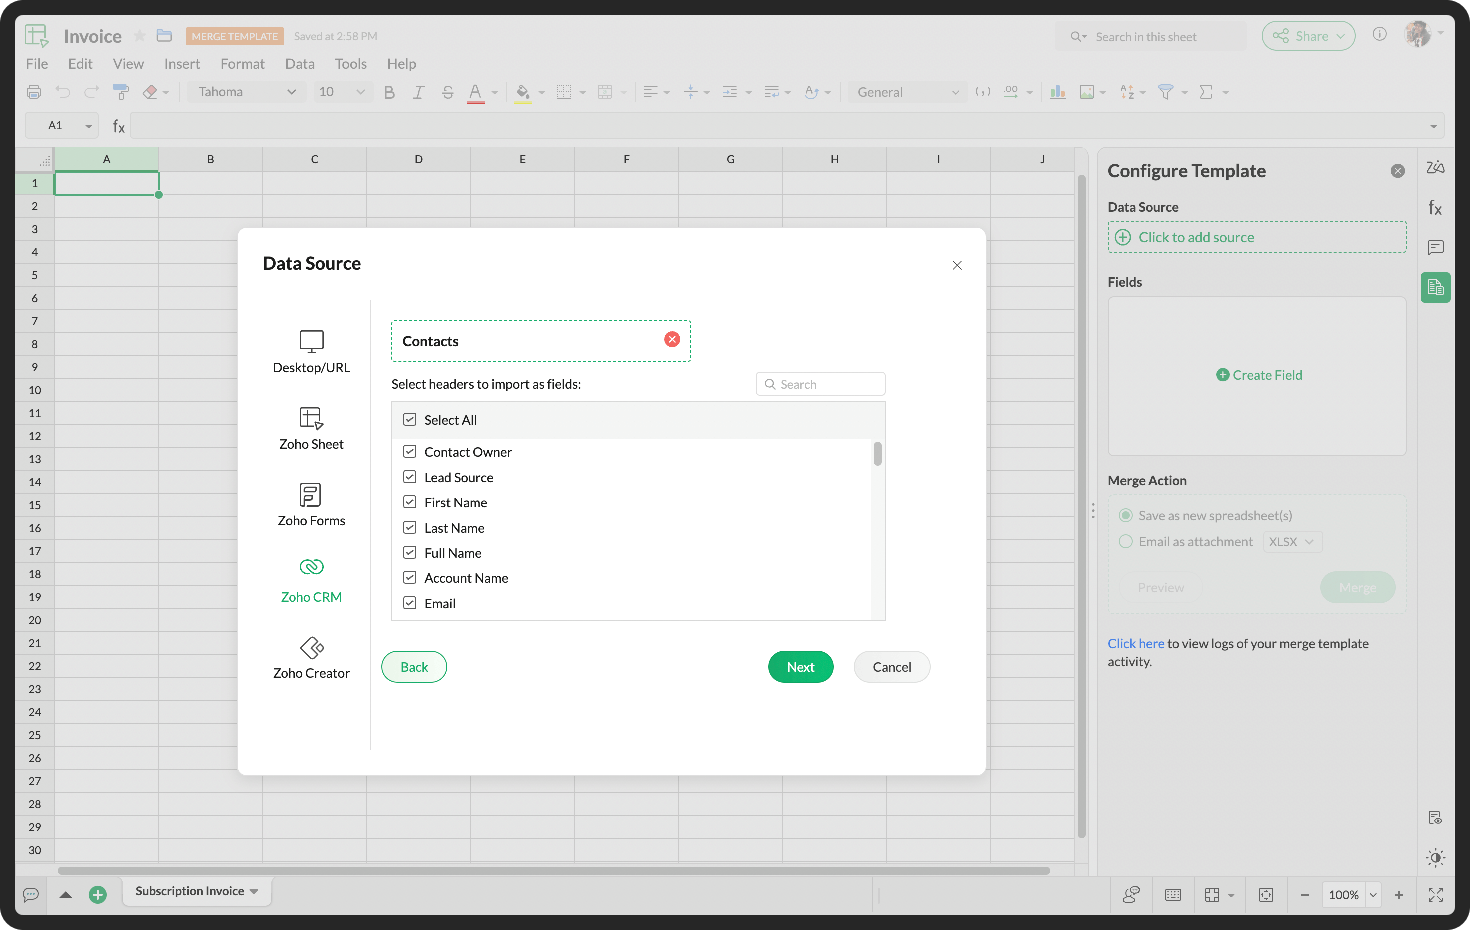Uncheck the First Name header
The width and height of the screenshot is (1470, 930).
(x=409, y=502)
